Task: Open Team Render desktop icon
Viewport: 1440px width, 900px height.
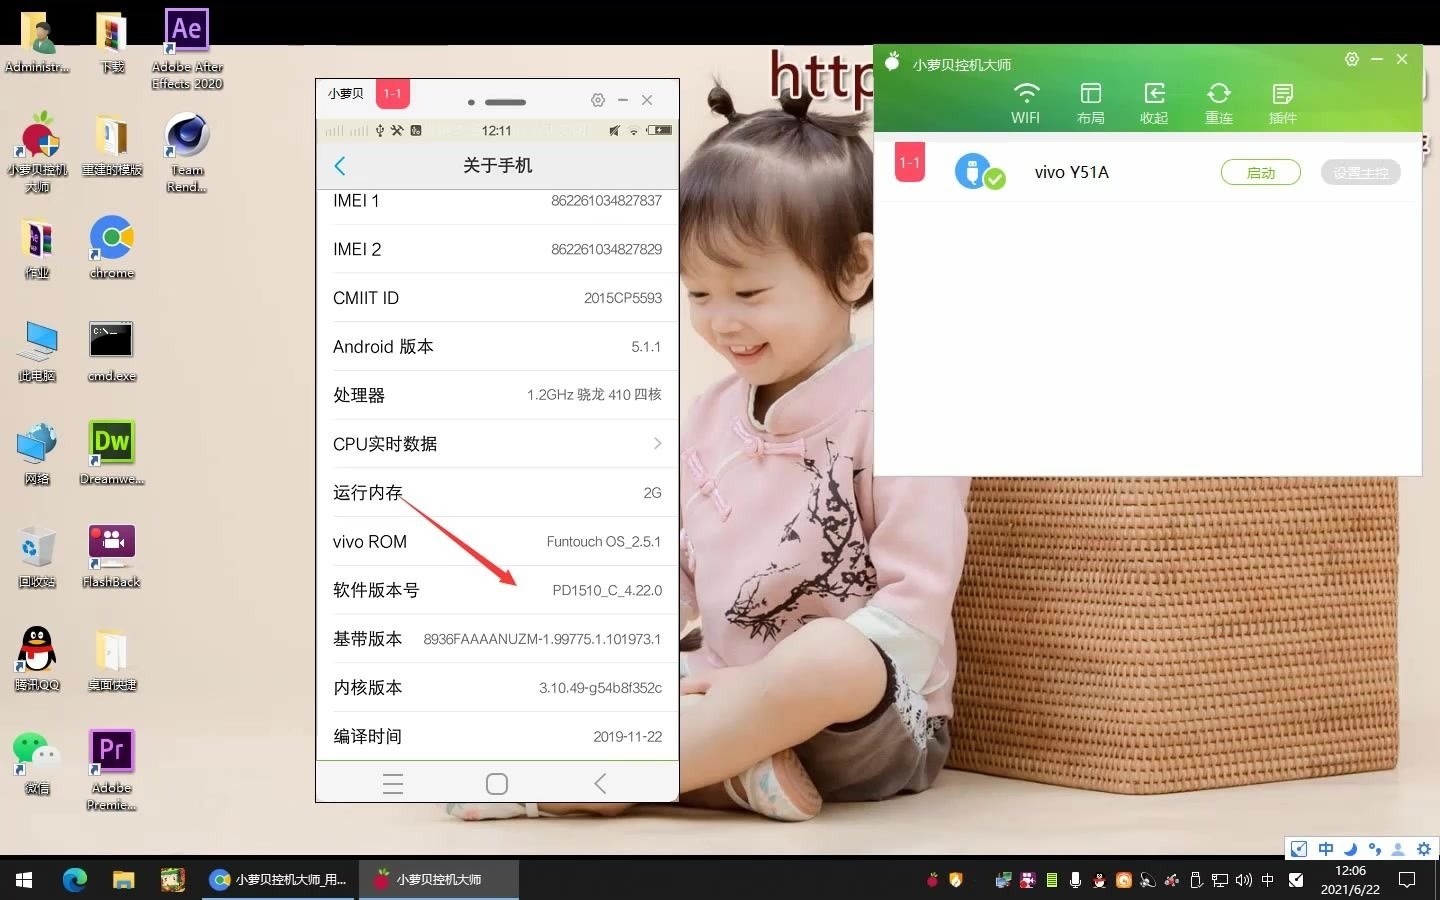Action: [x=187, y=152]
